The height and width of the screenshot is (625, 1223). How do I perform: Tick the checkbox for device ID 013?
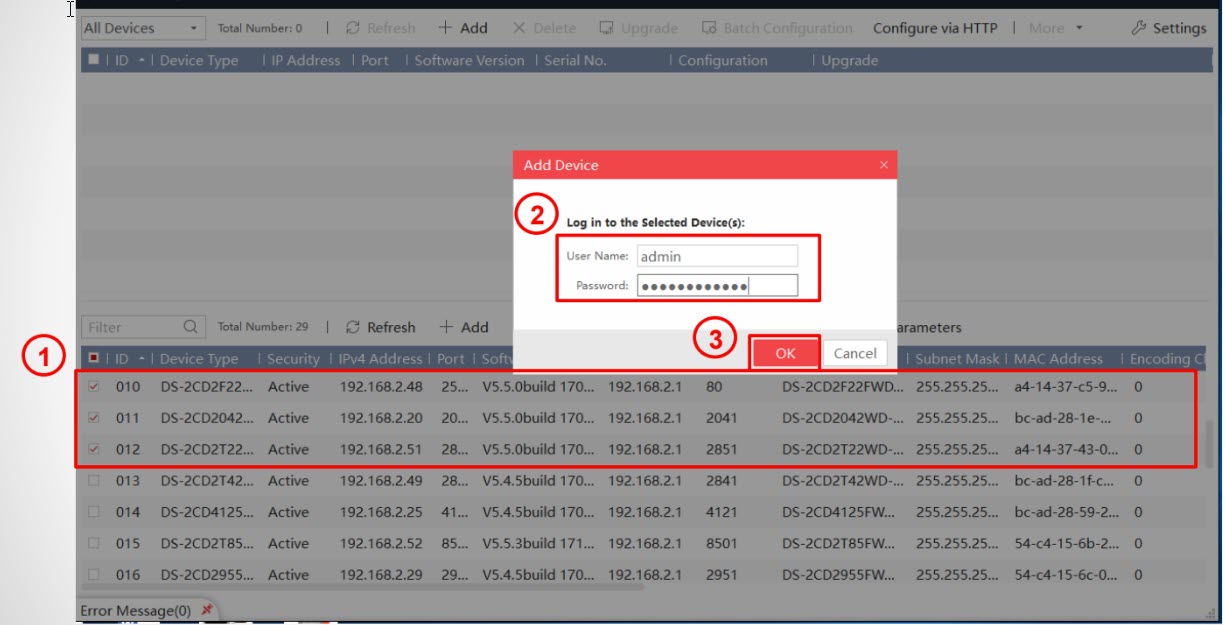tap(94, 481)
